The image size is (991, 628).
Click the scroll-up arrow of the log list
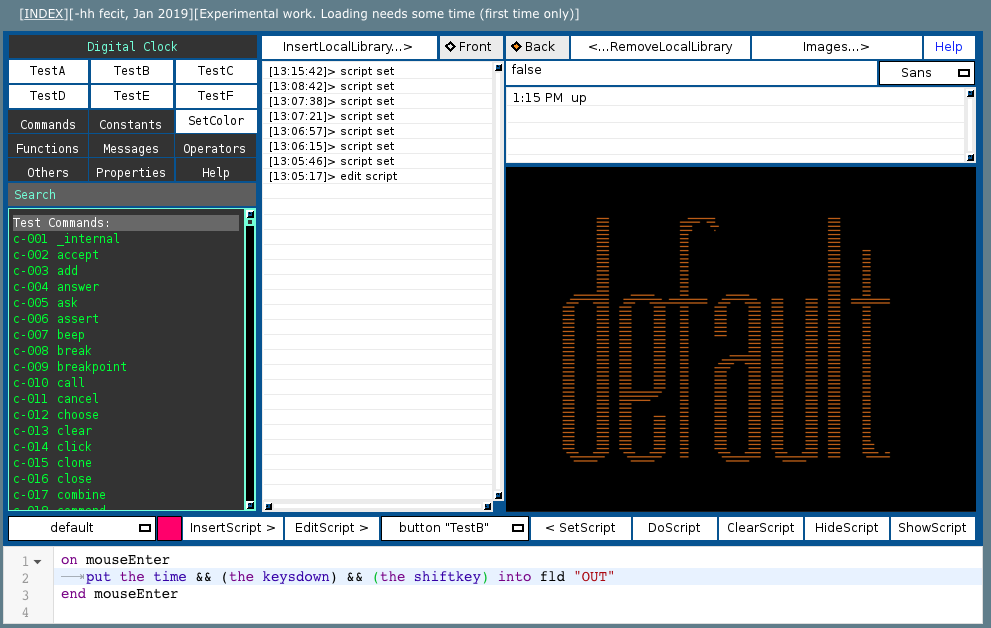498,69
